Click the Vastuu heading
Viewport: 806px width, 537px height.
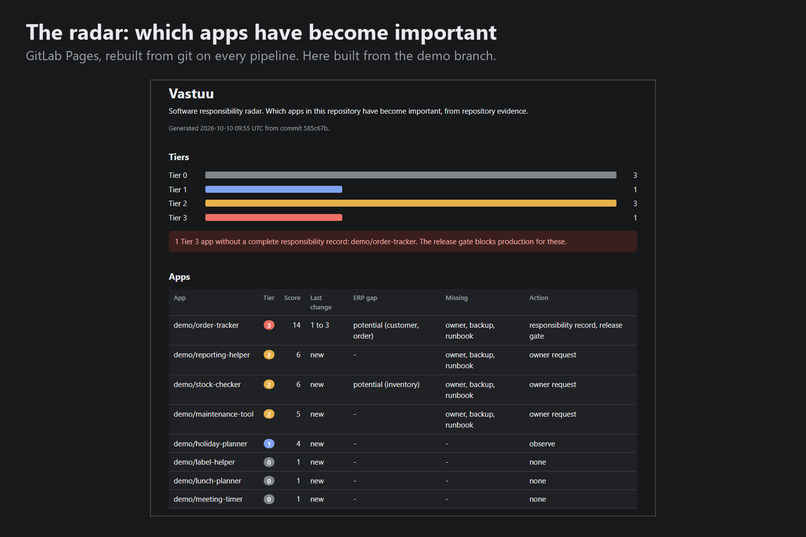191,94
